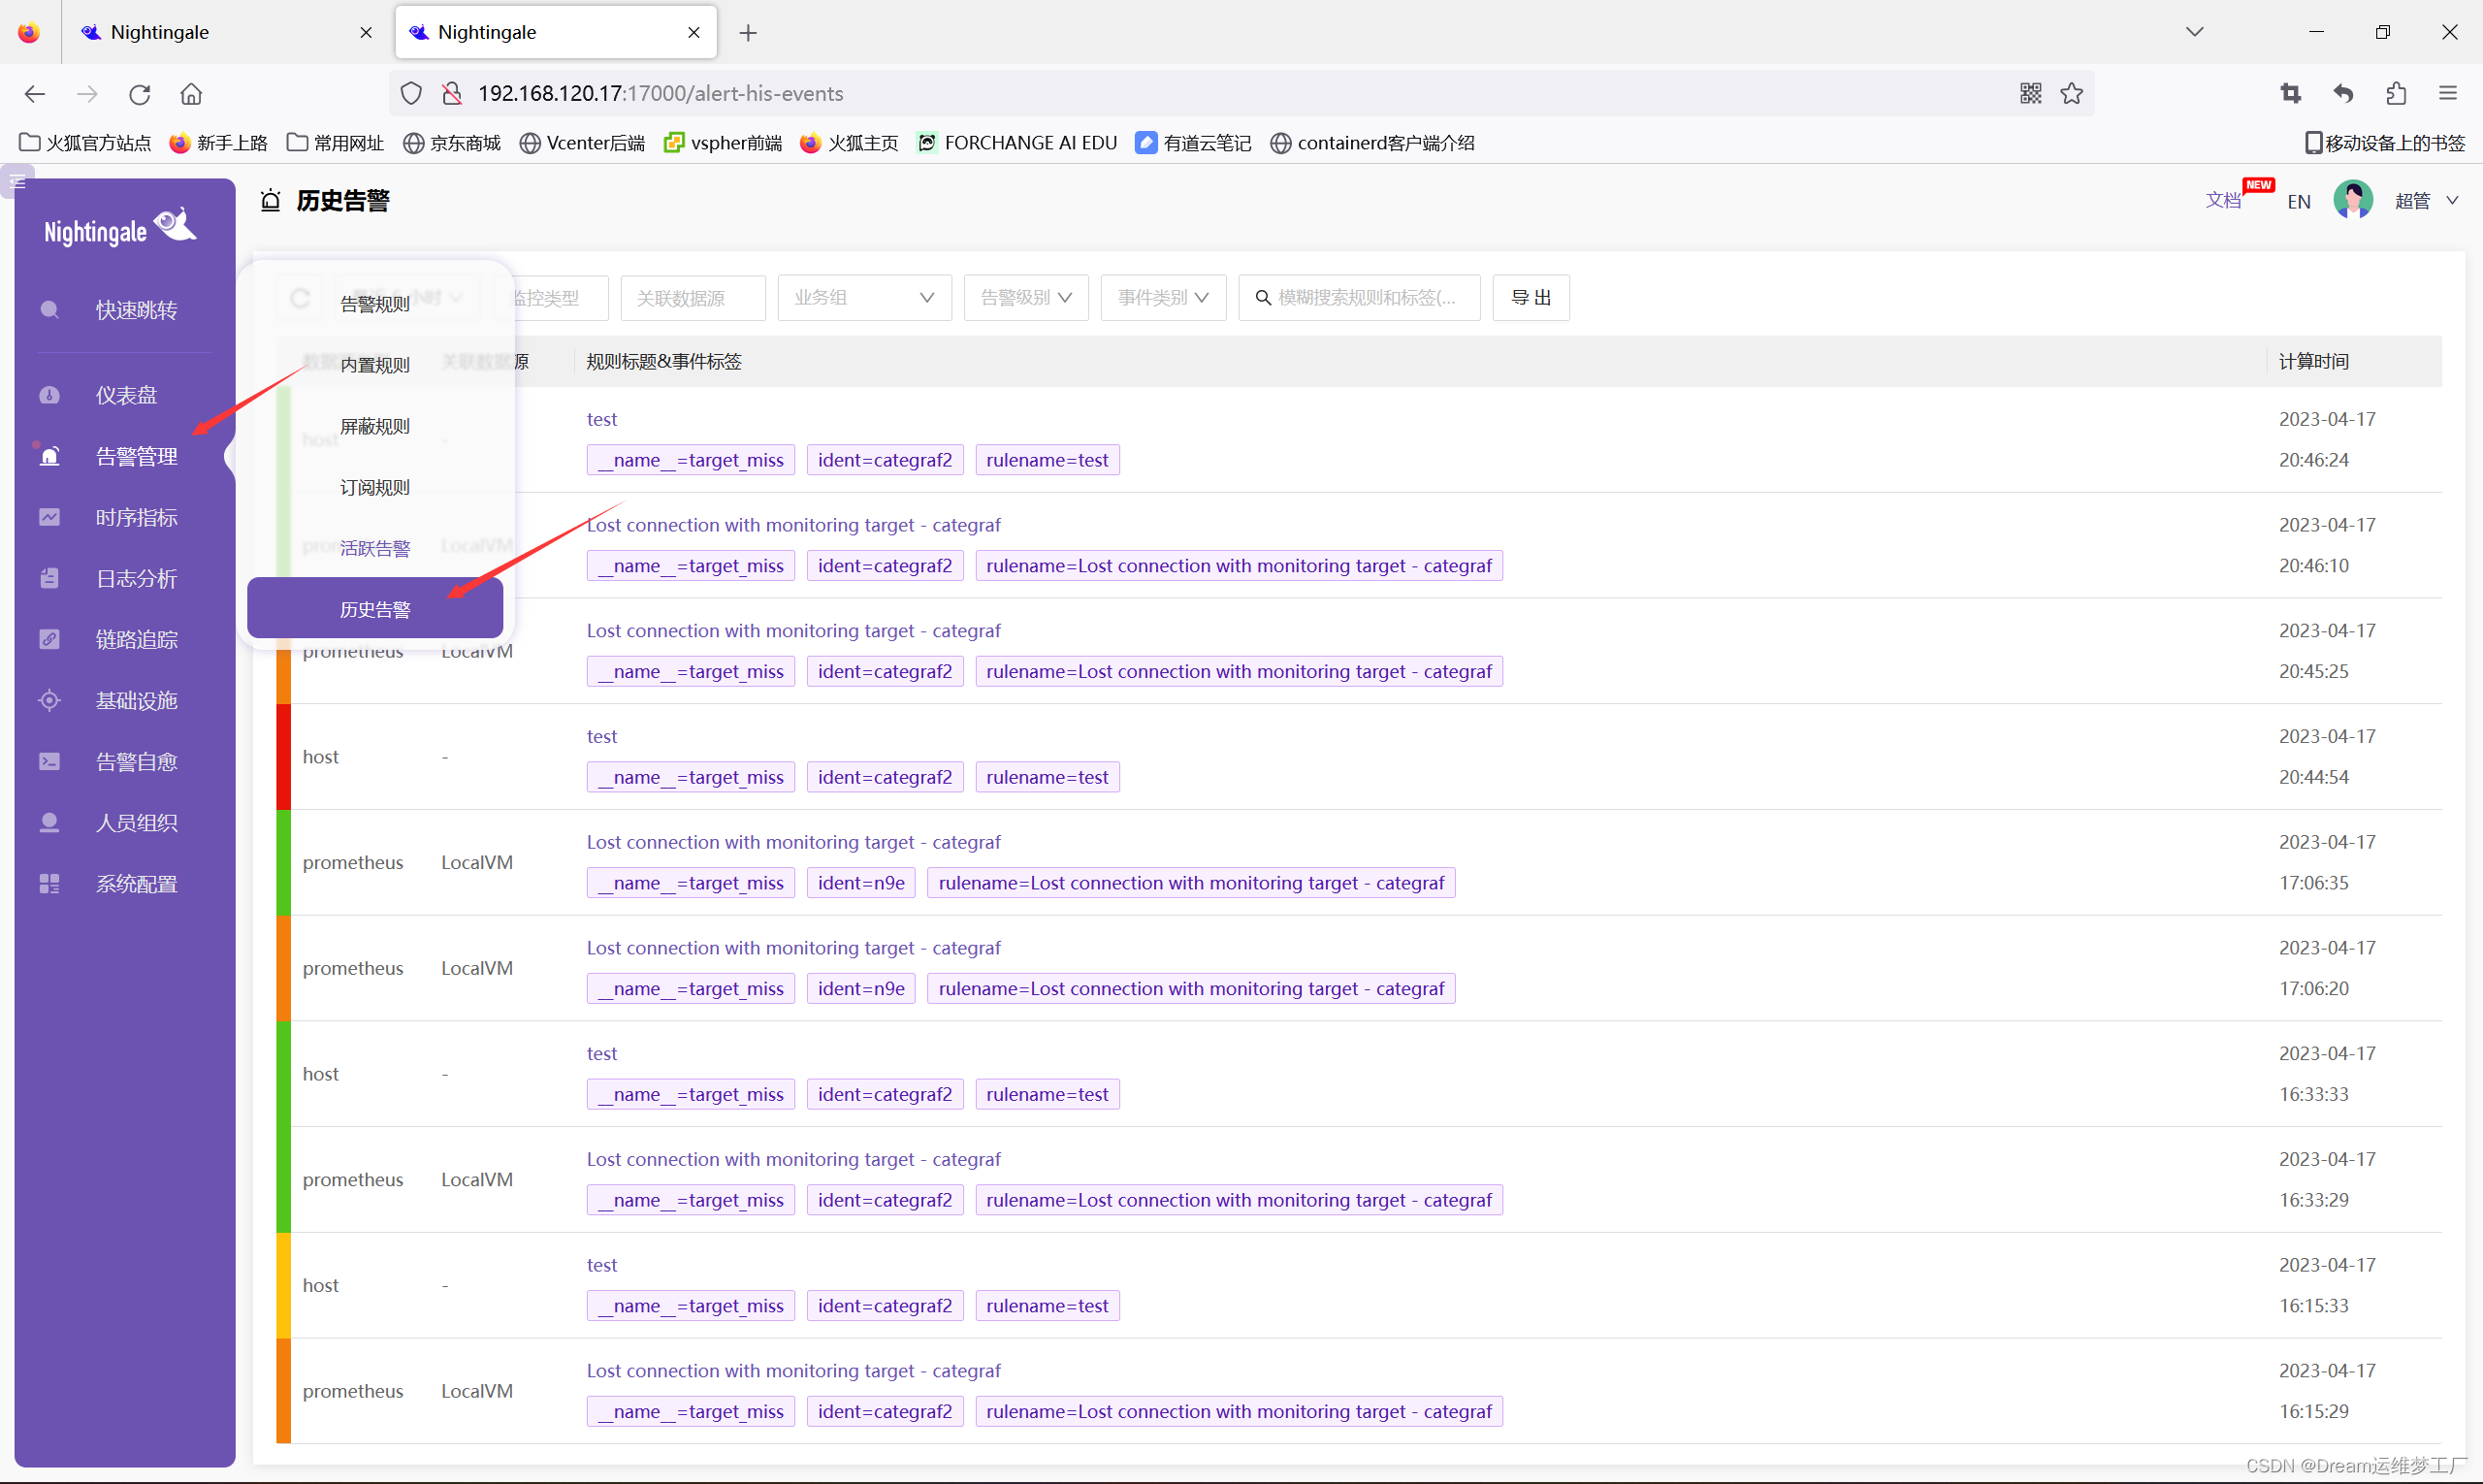Click the dashboard icon in the sidebar
Viewport: 2483px width, 1484px height.
(49, 395)
